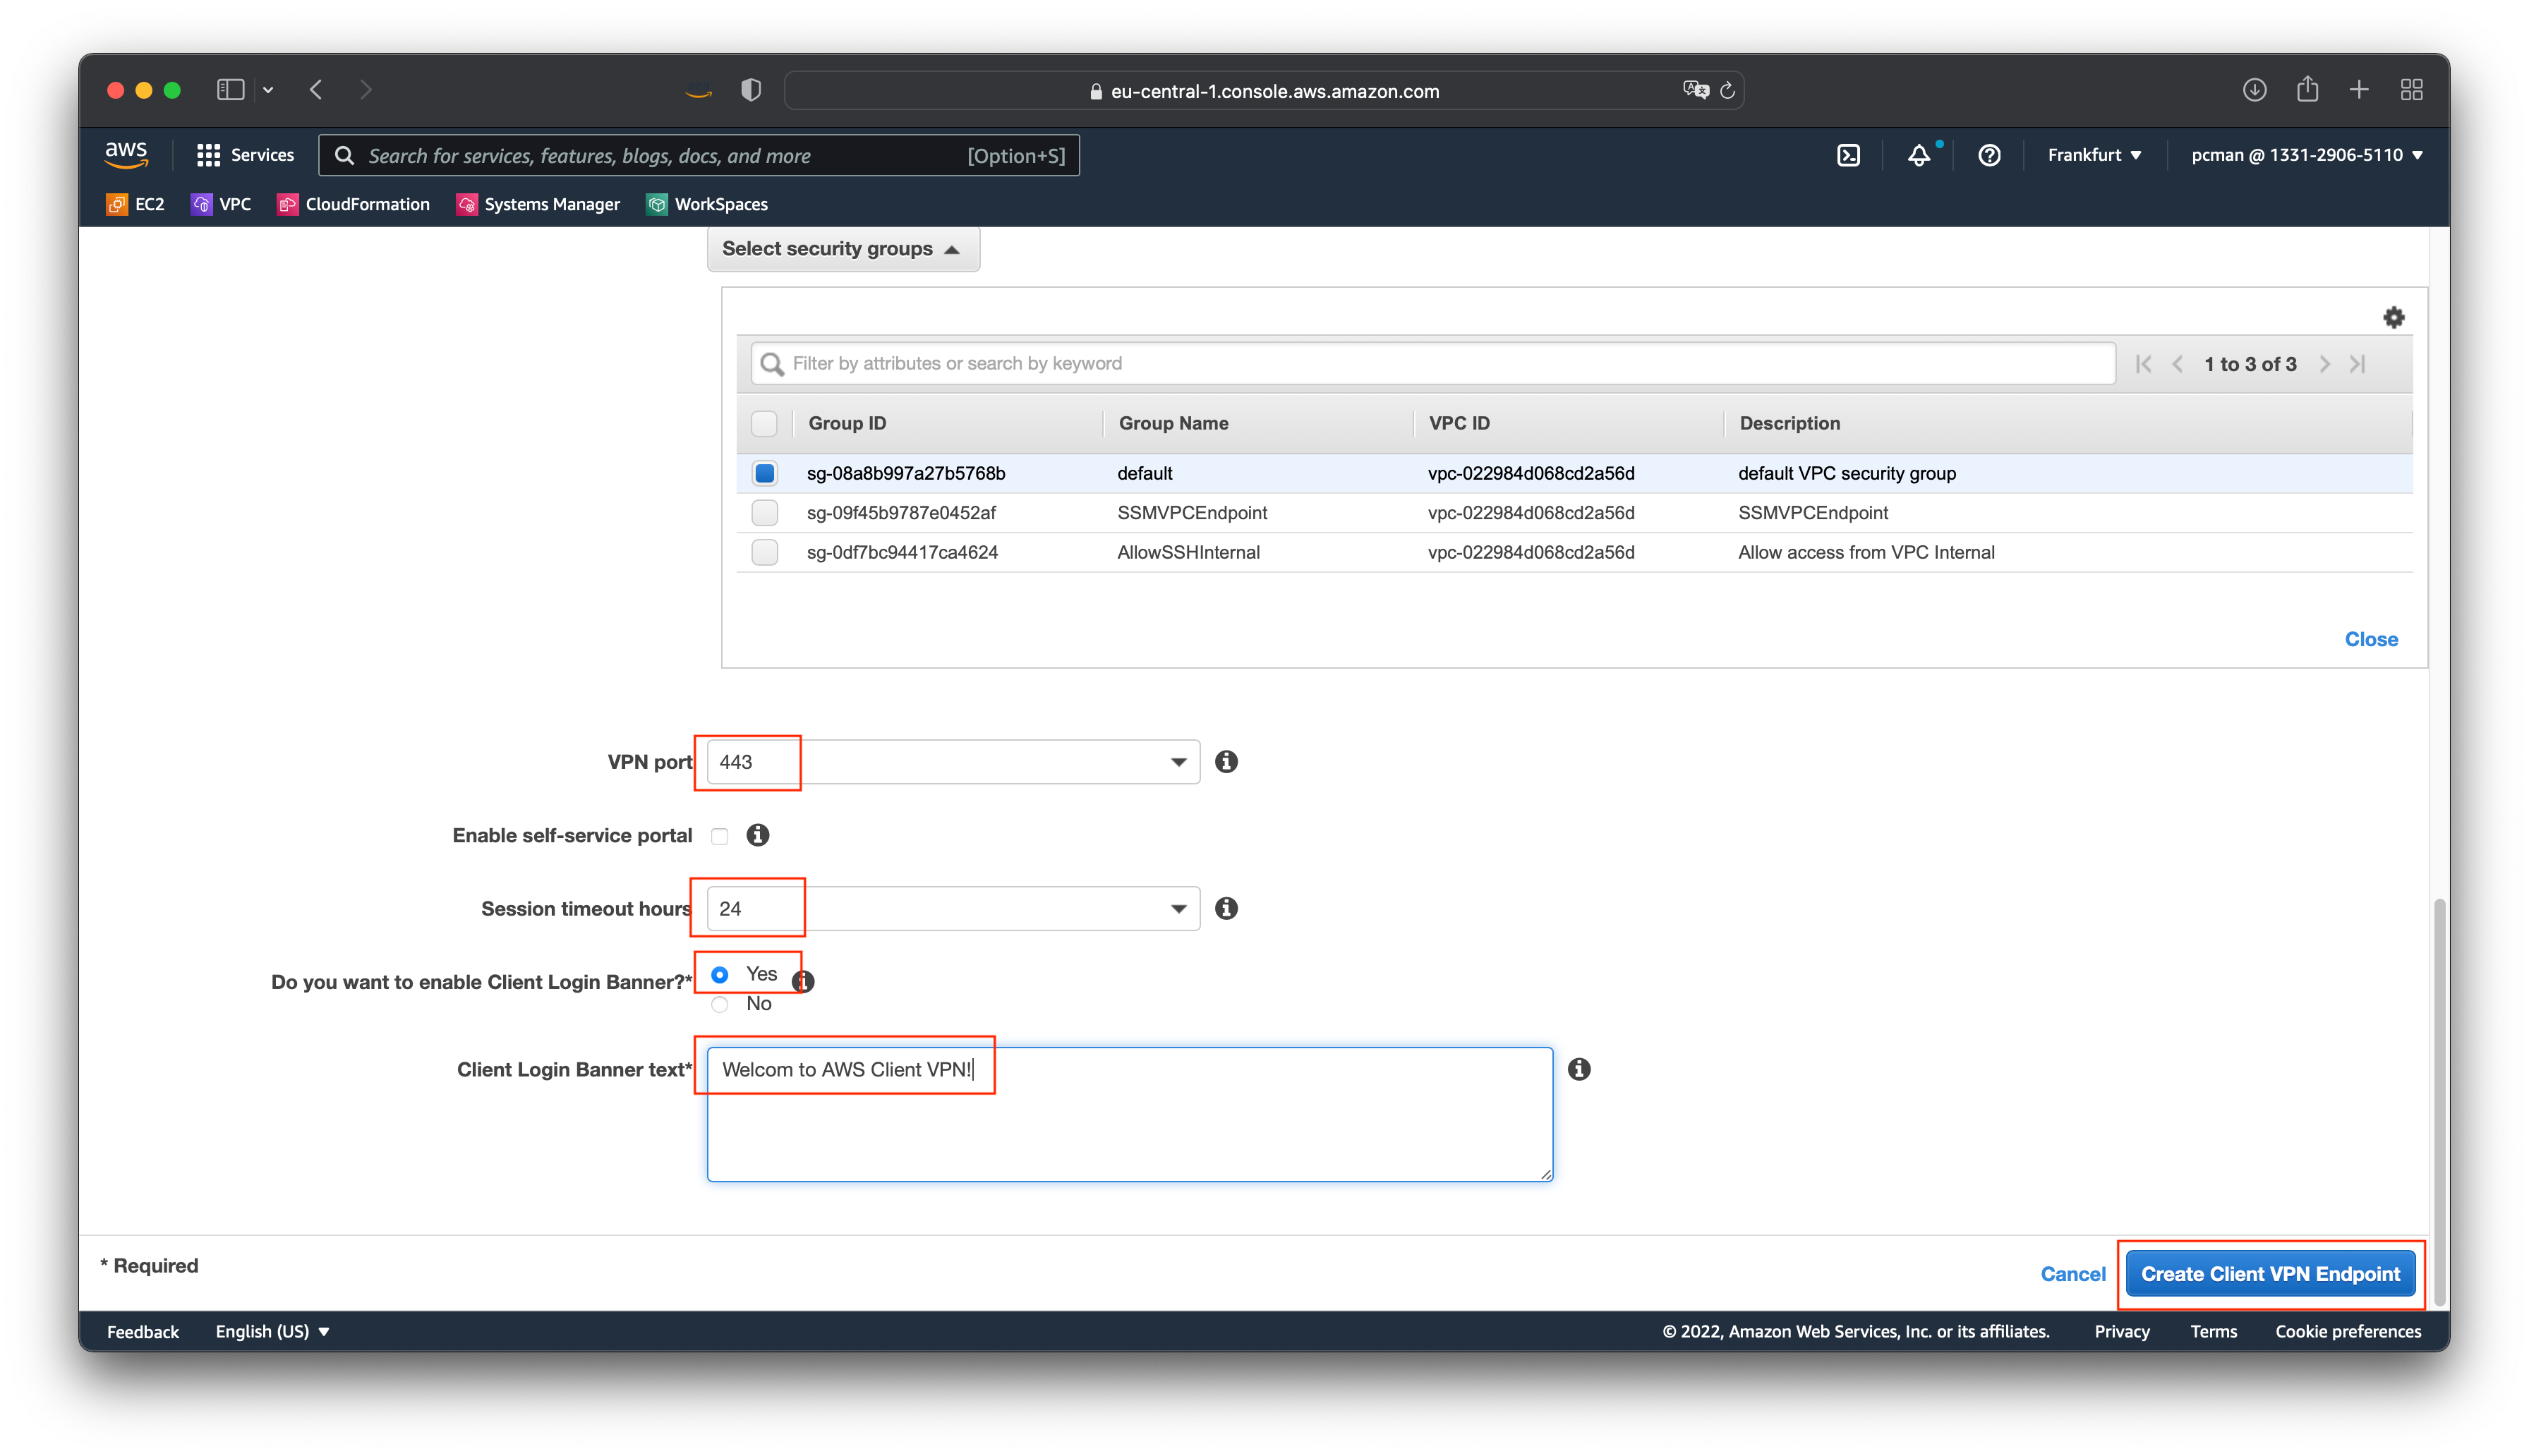The width and height of the screenshot is (2529, 1456).
Task: Sort by Group Name column header
Action: pos(1173,423)
